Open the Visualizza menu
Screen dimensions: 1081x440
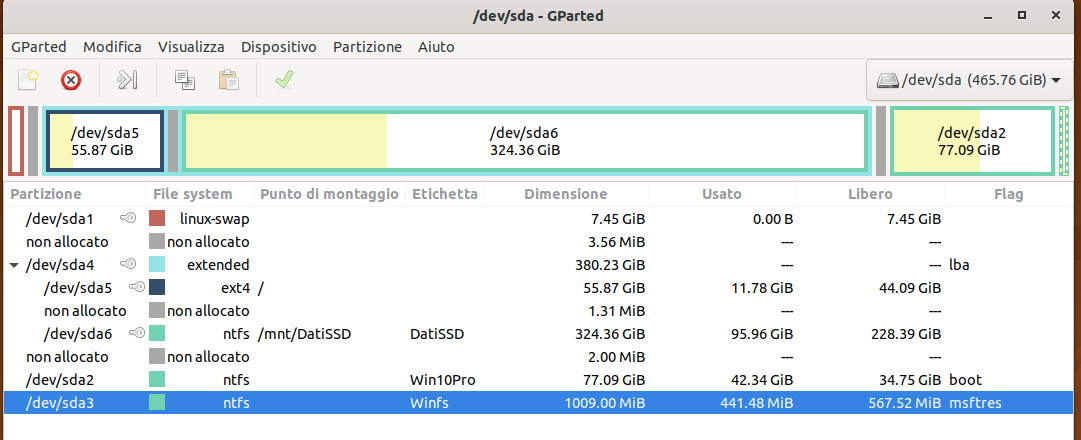pos(191,47)
